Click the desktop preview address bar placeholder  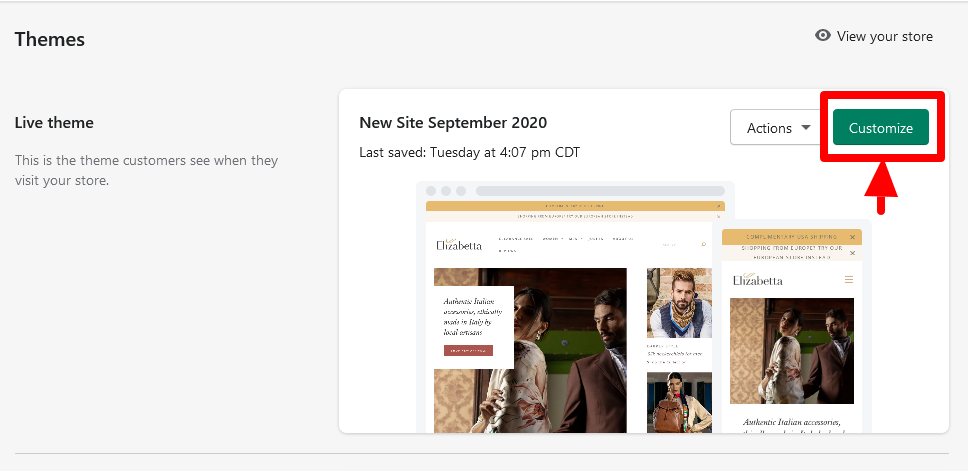pos(600,190)
